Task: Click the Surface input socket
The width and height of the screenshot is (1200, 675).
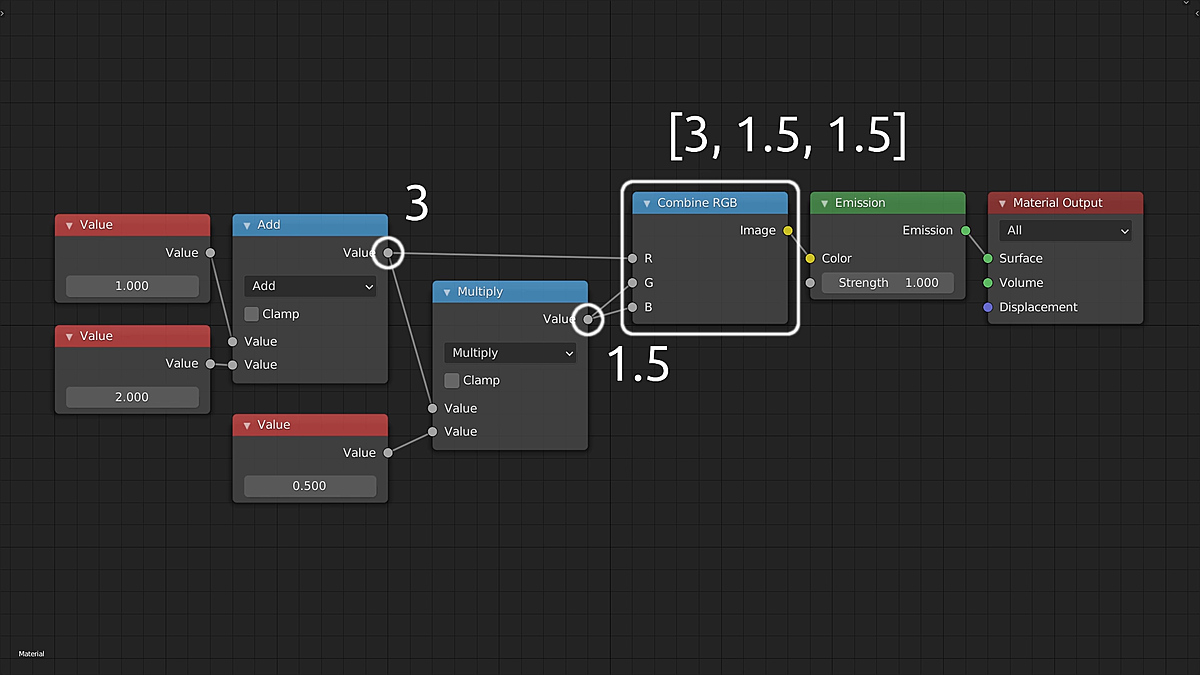Action: click(x=988, y=258)
